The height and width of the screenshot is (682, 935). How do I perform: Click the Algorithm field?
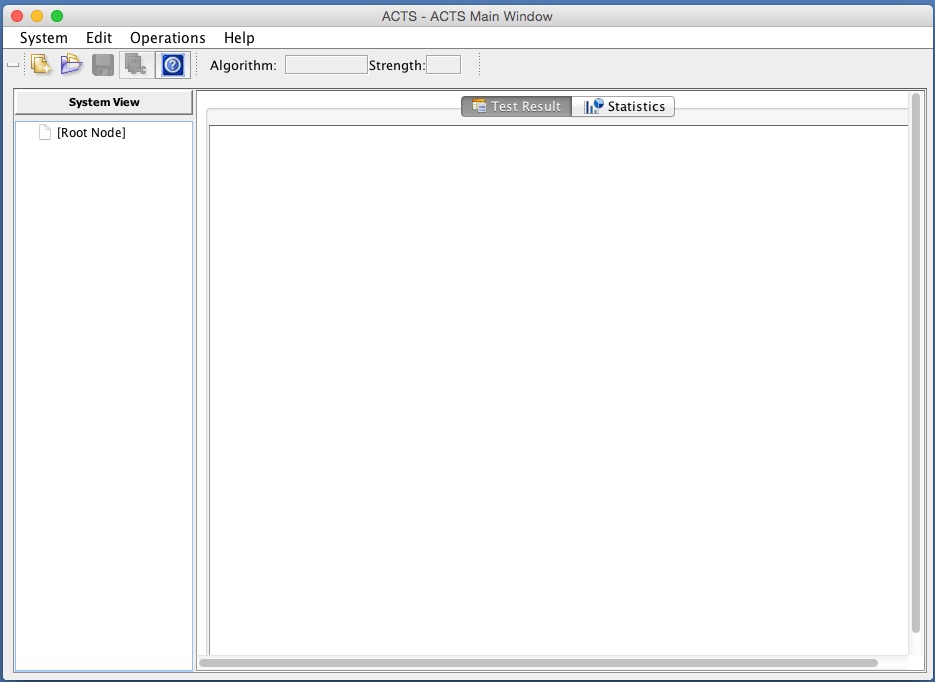click(x=326, y=64)
